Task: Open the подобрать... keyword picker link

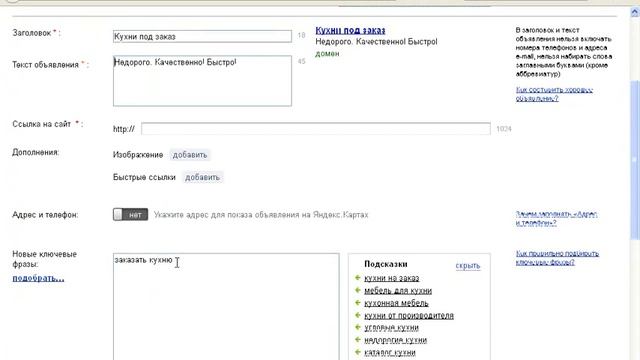Action: pyautogui.click(x=38, y=278)
